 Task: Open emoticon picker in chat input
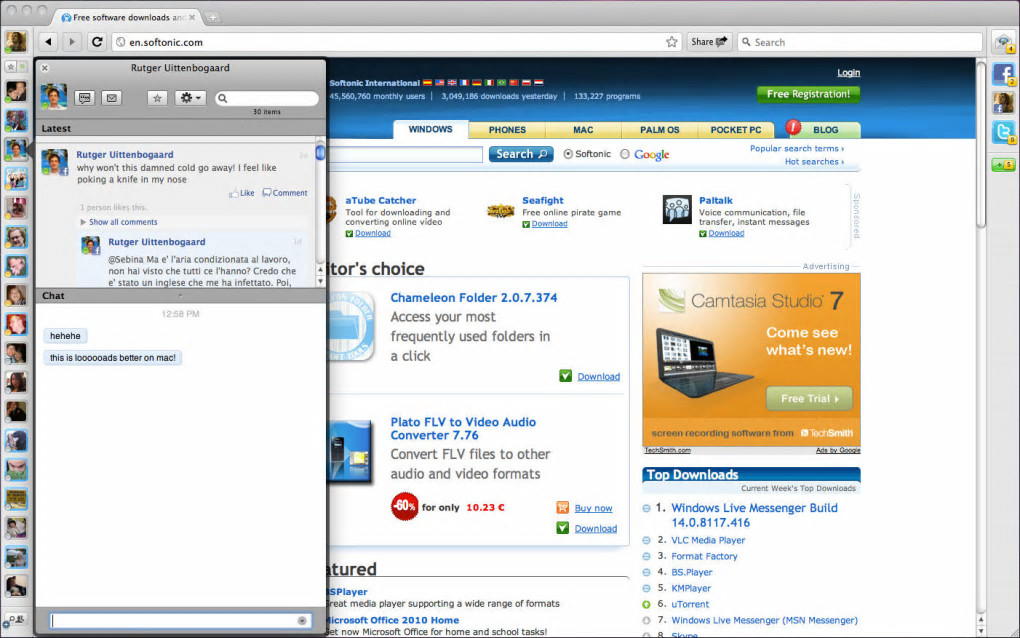tap(302, 620)
